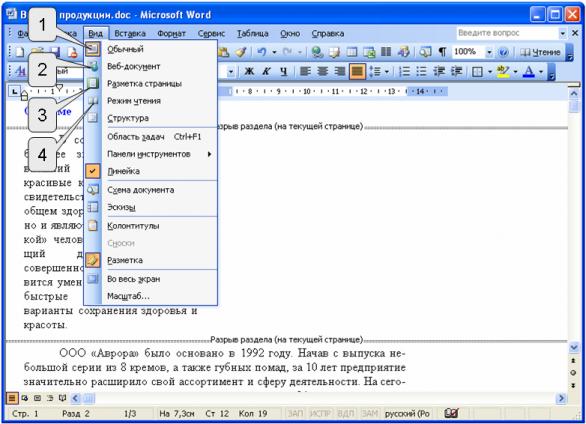Viewport: 586px width, 424px height.
Task: Open the font color dropdown arrow
Action: [x=541, y=71]
